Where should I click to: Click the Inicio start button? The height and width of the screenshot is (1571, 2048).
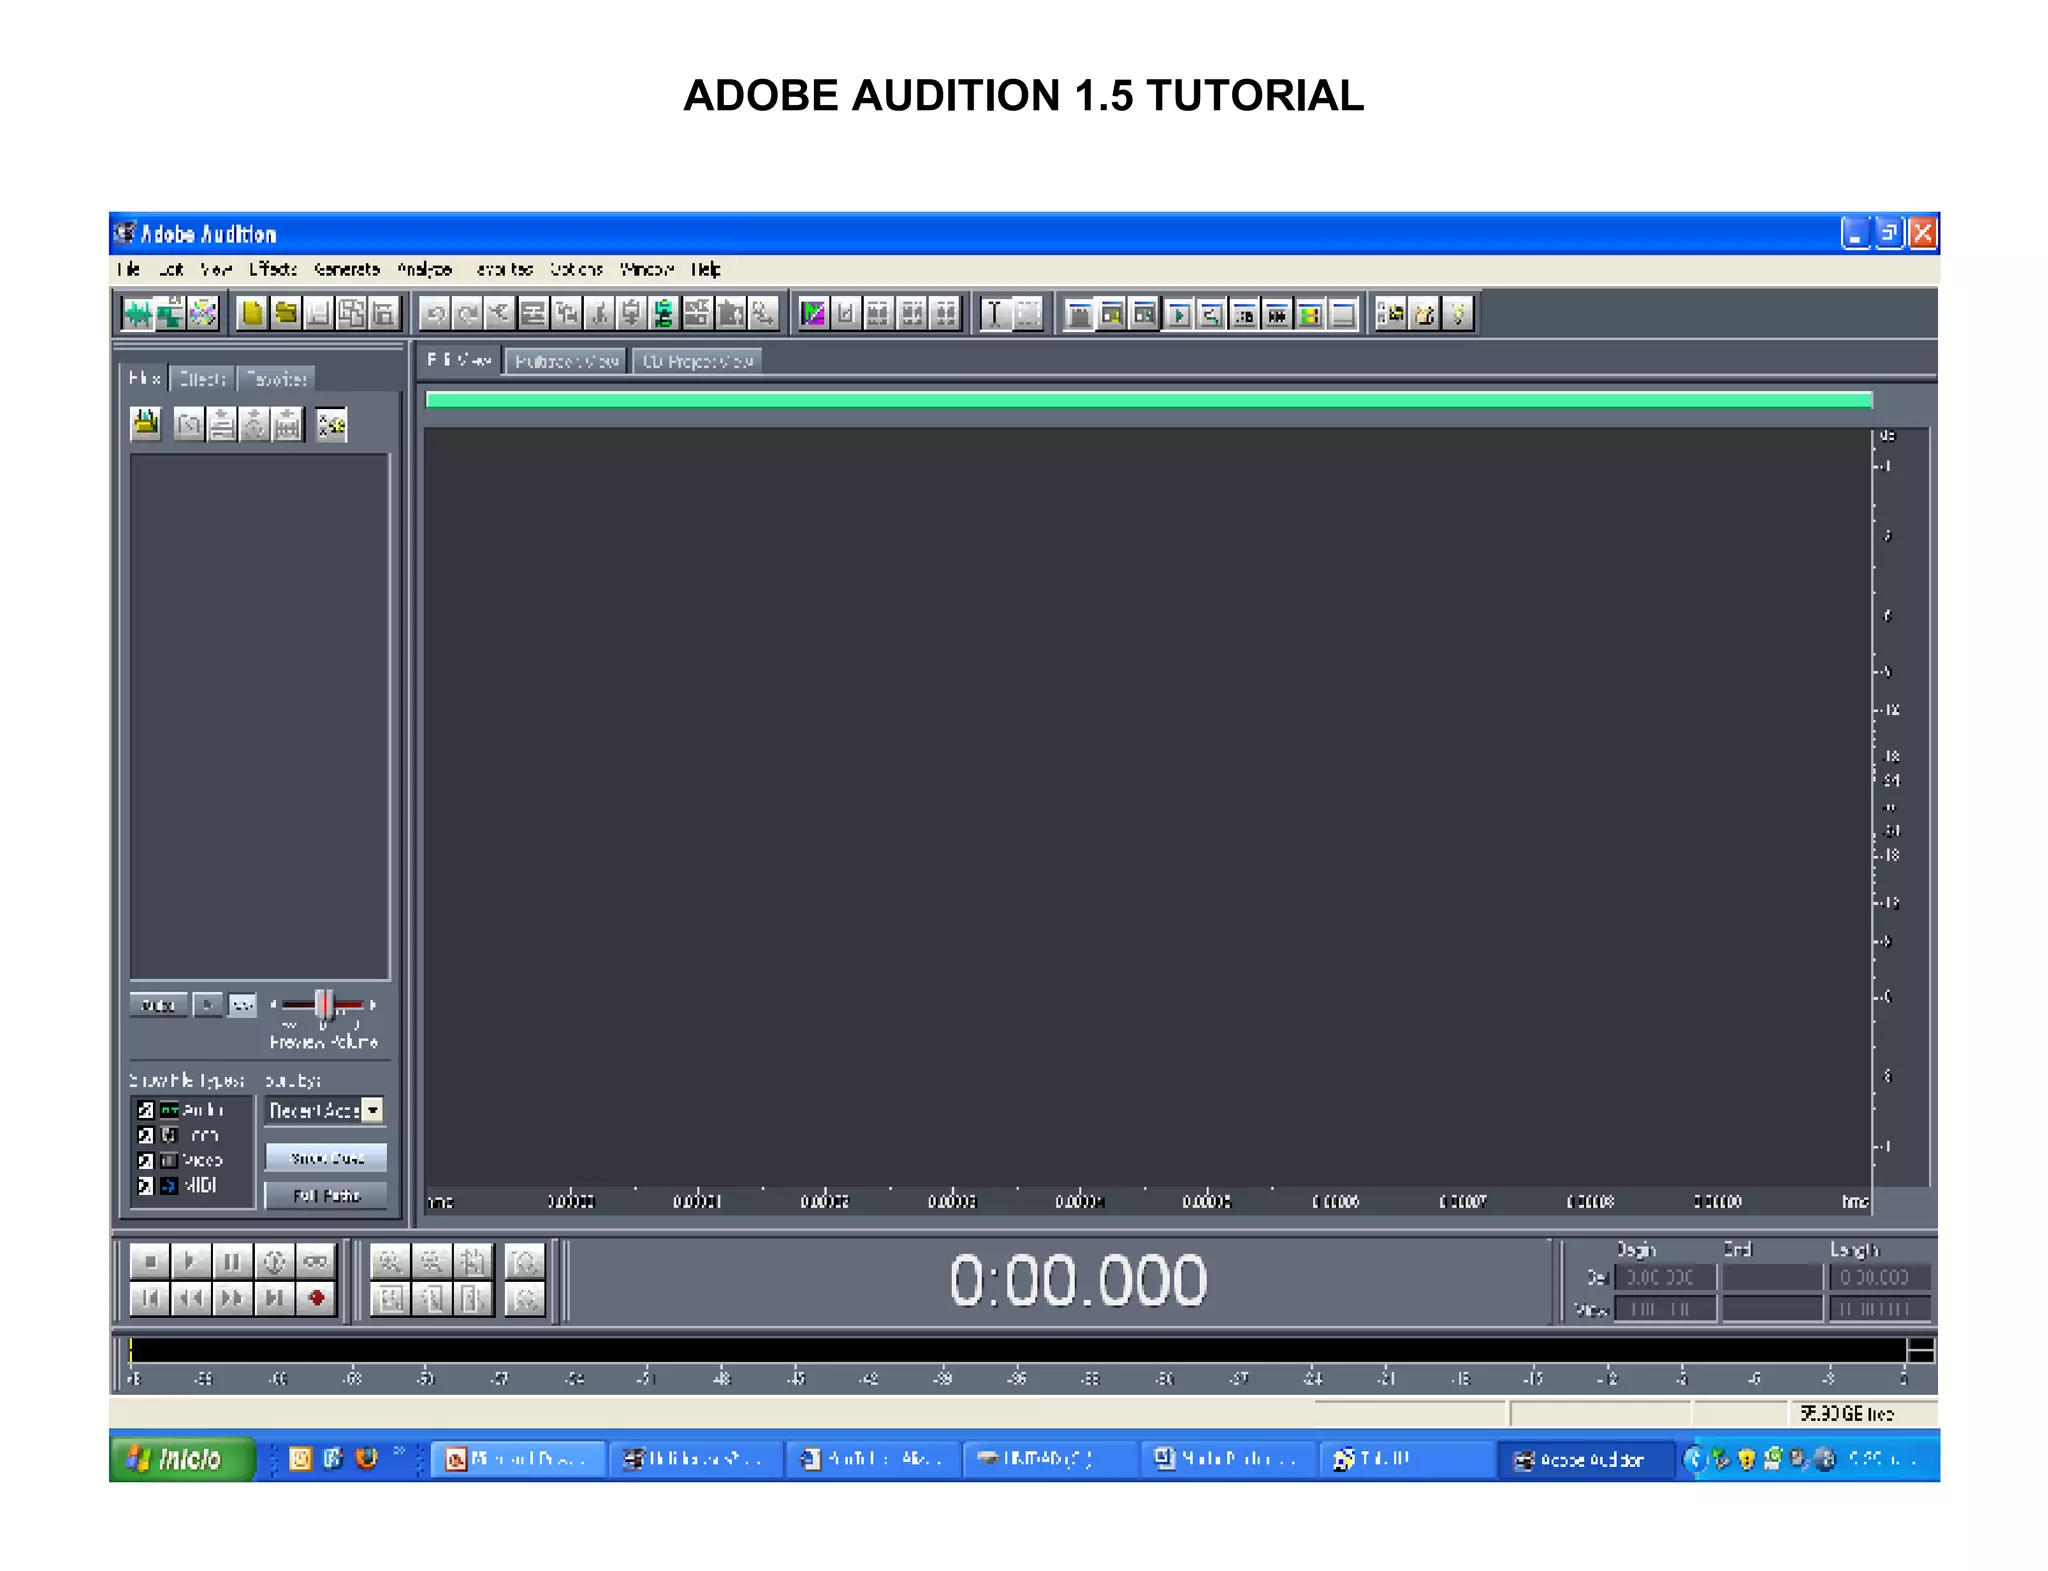coord(182,1459)
